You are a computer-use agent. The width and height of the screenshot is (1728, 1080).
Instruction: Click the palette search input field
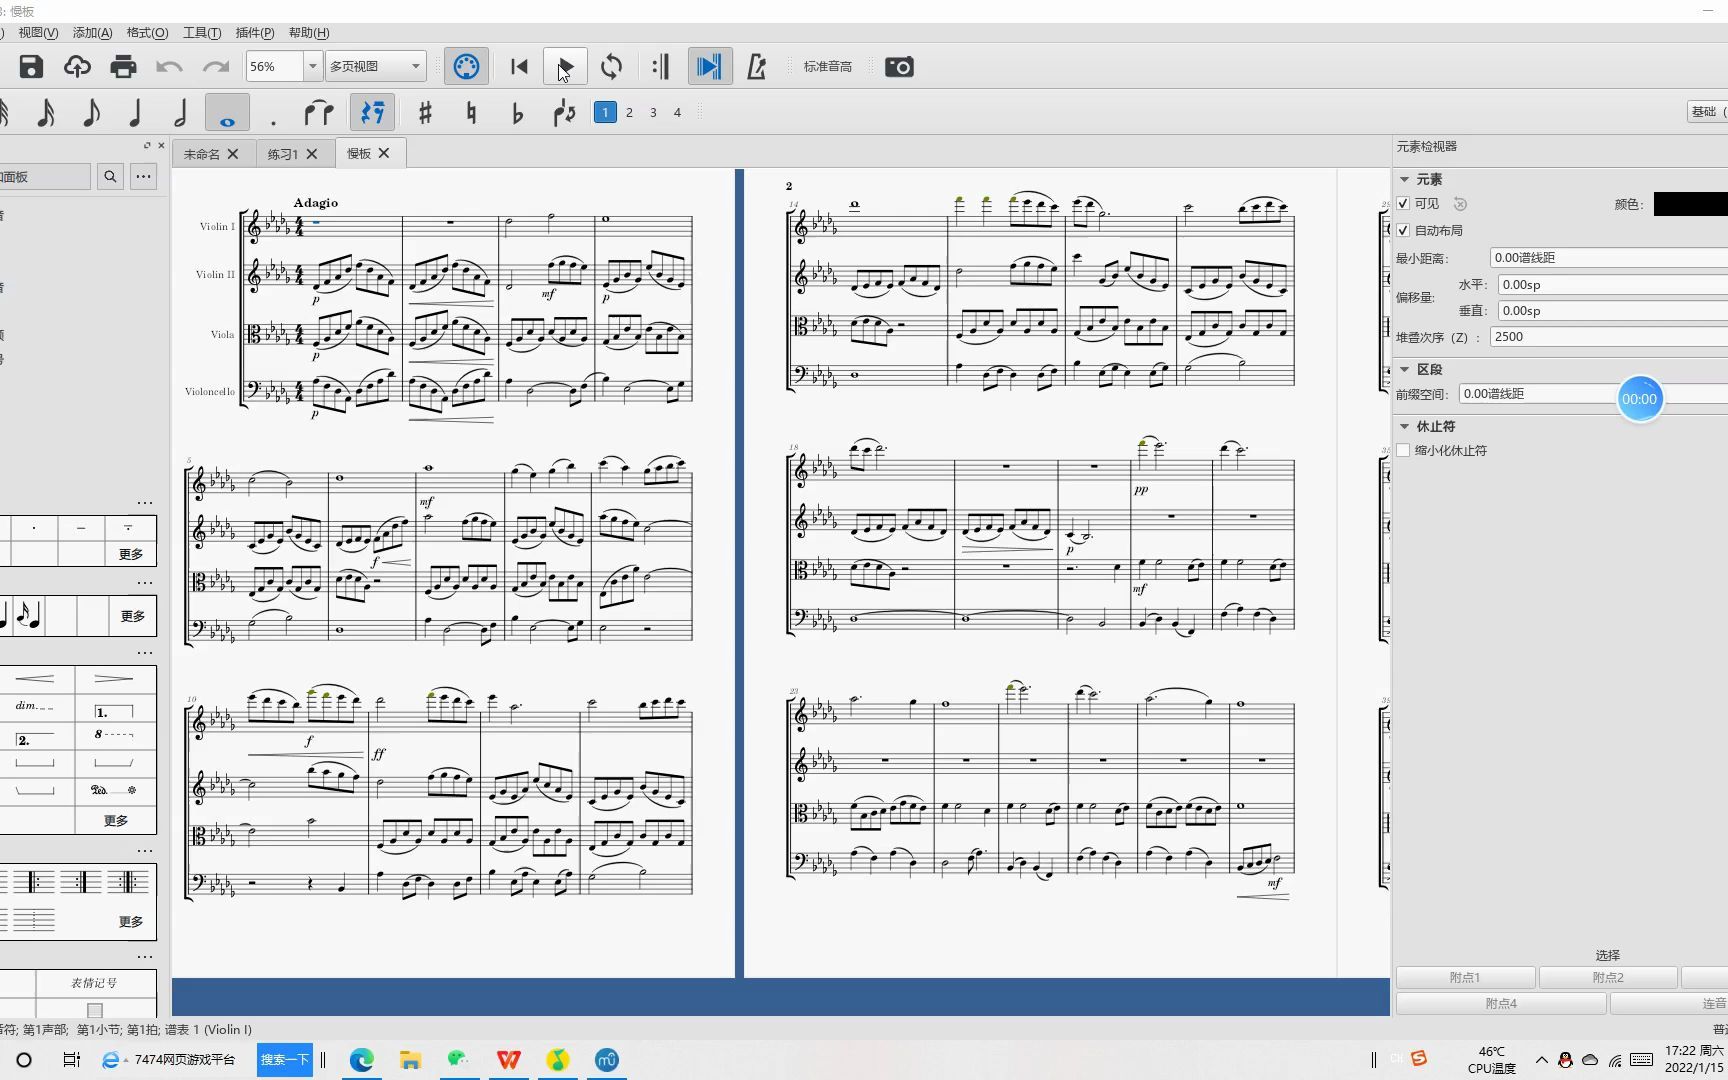[x=44, y=177]
